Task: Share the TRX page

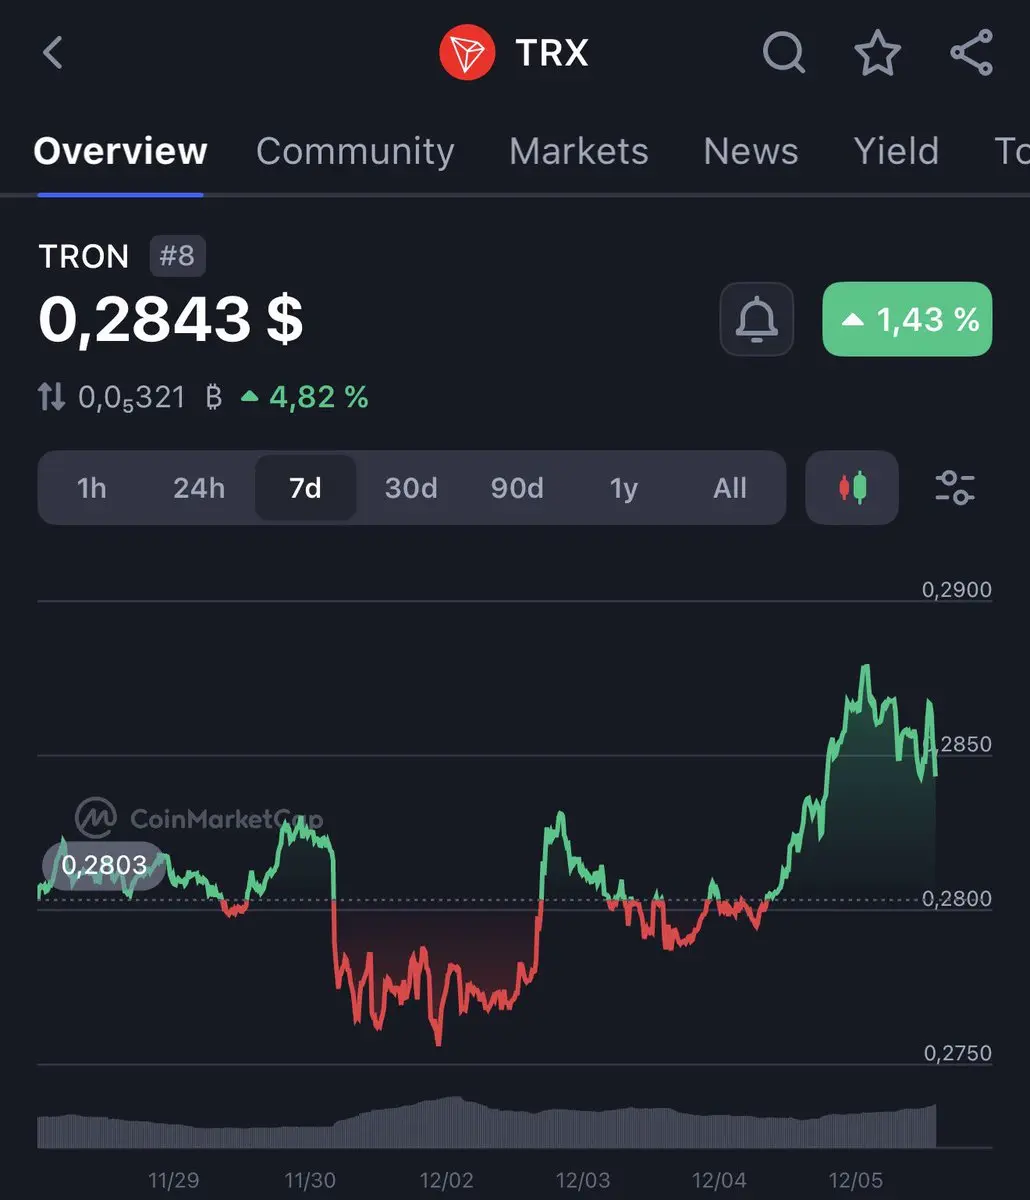Action: point(971,52)
